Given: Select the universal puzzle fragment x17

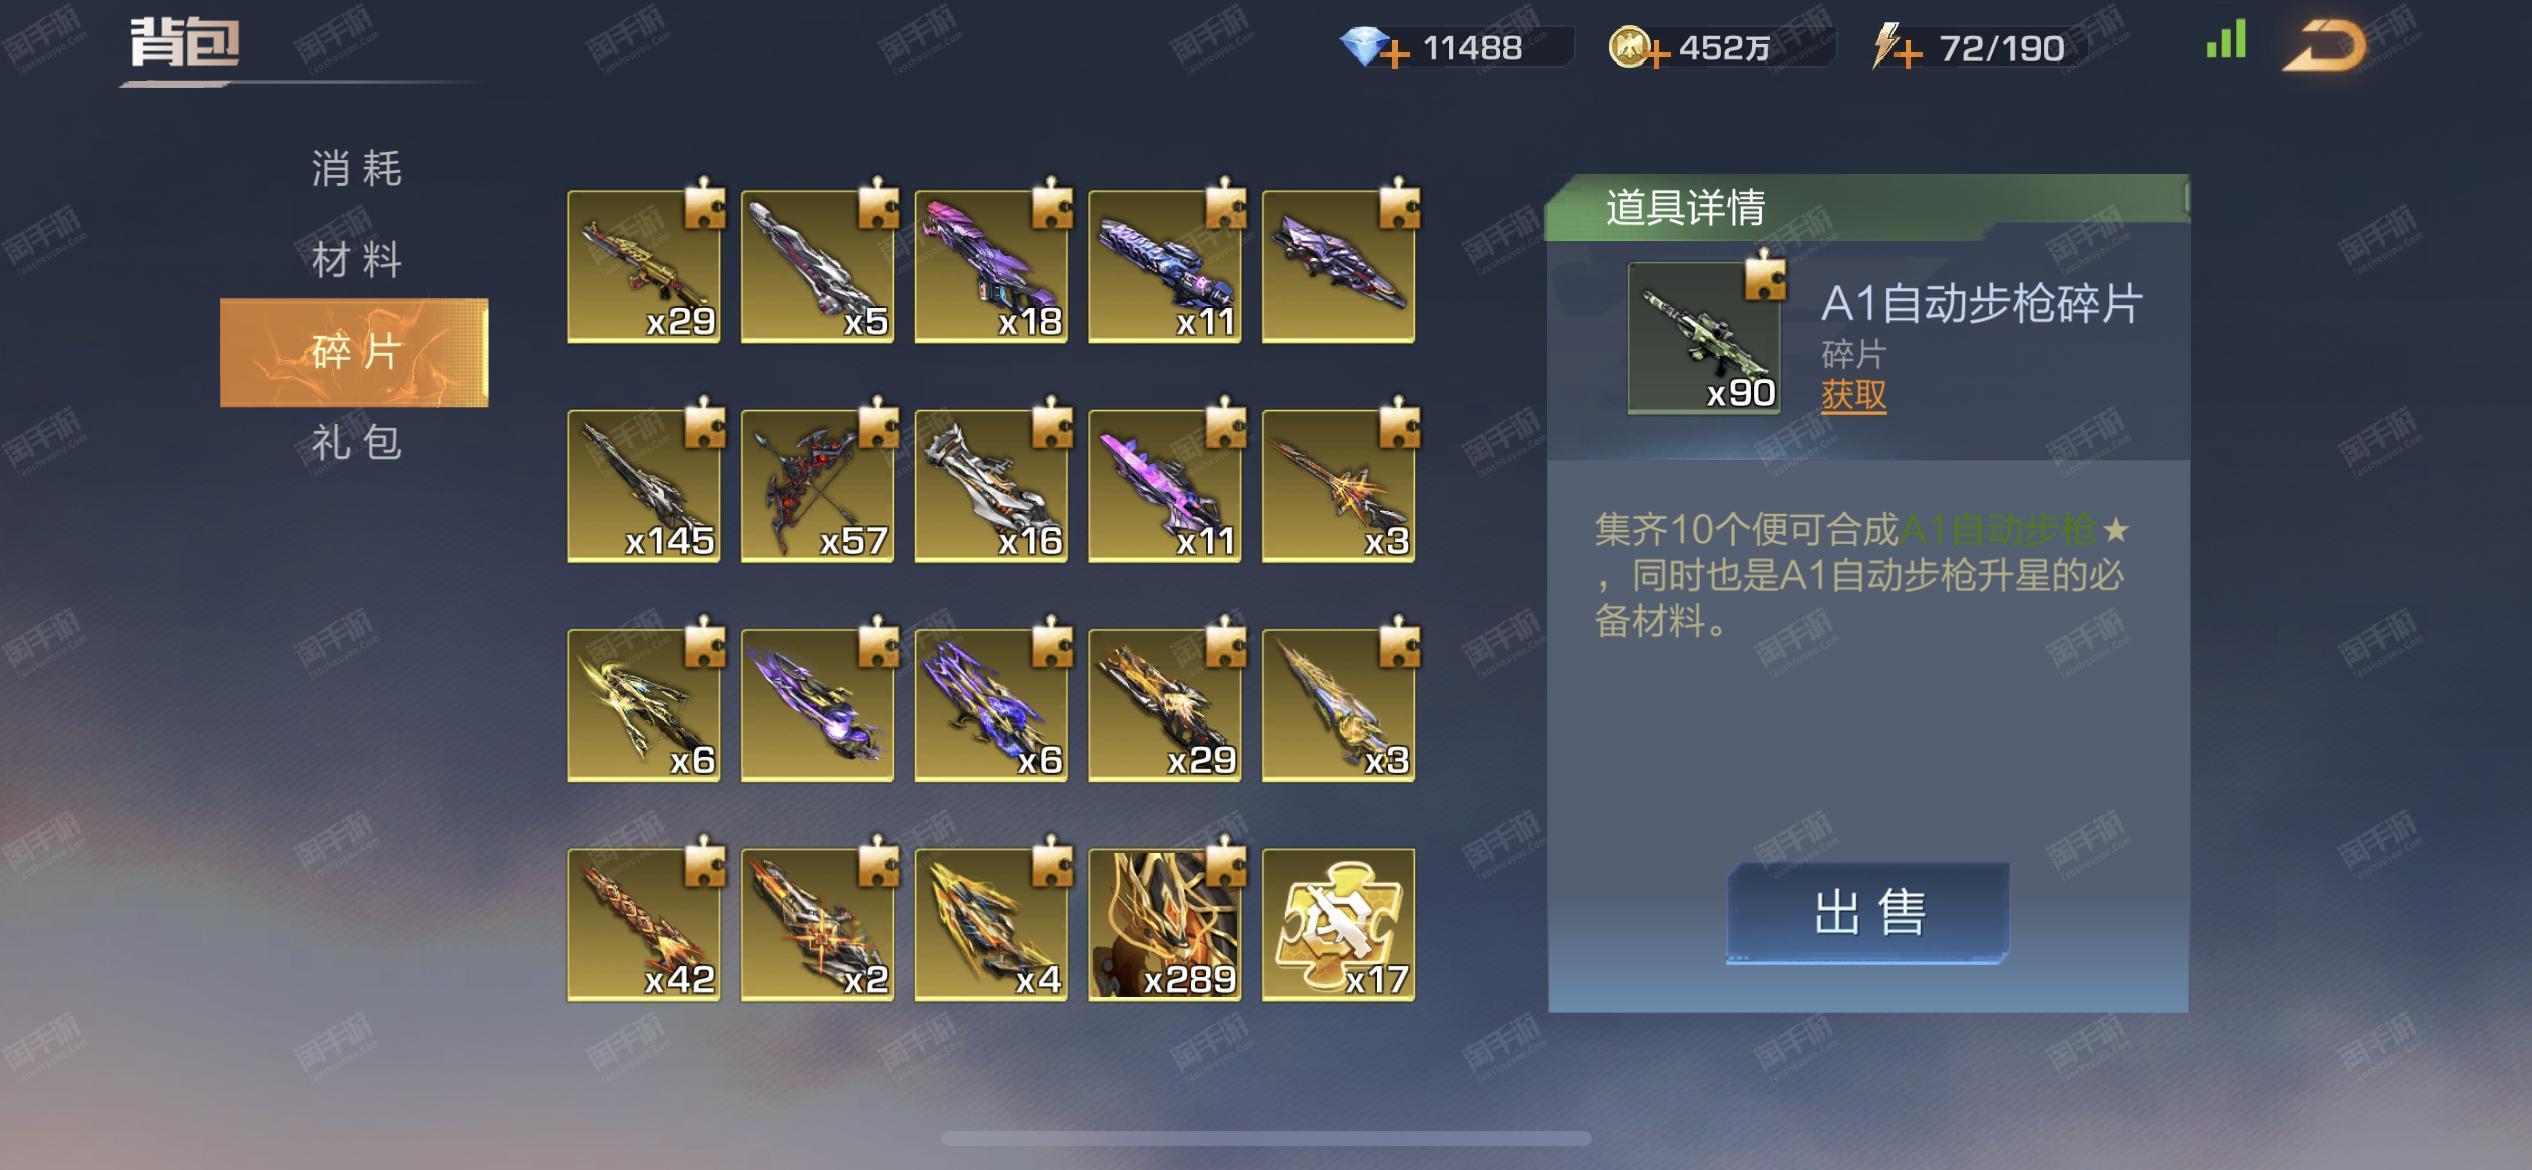Looking at the screenshot, I should coord(1338,925).
